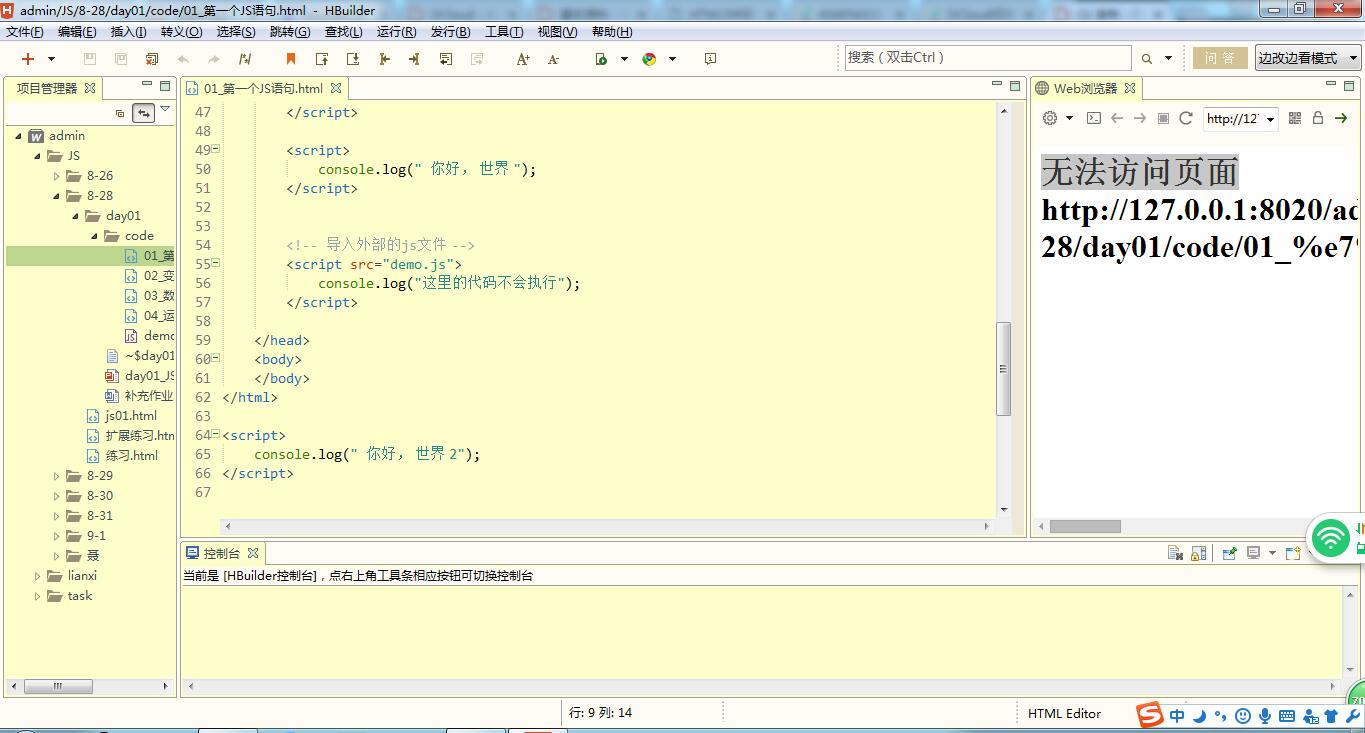Image resolution: width=1365 pixels, height=733 pixels.
Task: Open the 工具(T) menu
Action: coord(504,32)
